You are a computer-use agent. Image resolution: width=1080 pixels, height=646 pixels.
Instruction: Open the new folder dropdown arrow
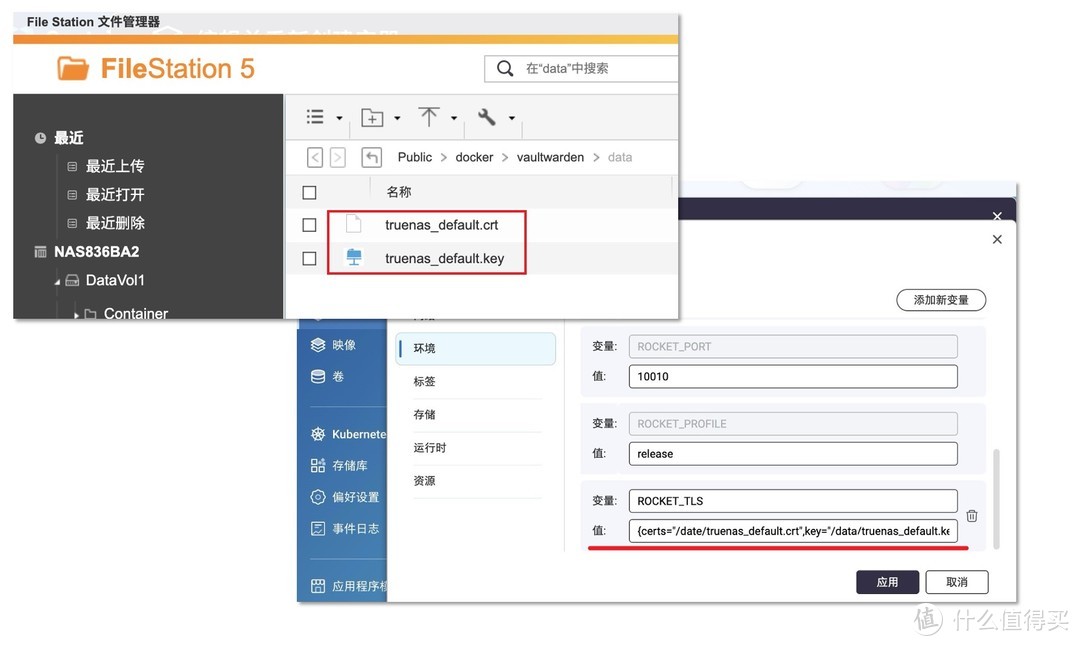tap(397, 118)
